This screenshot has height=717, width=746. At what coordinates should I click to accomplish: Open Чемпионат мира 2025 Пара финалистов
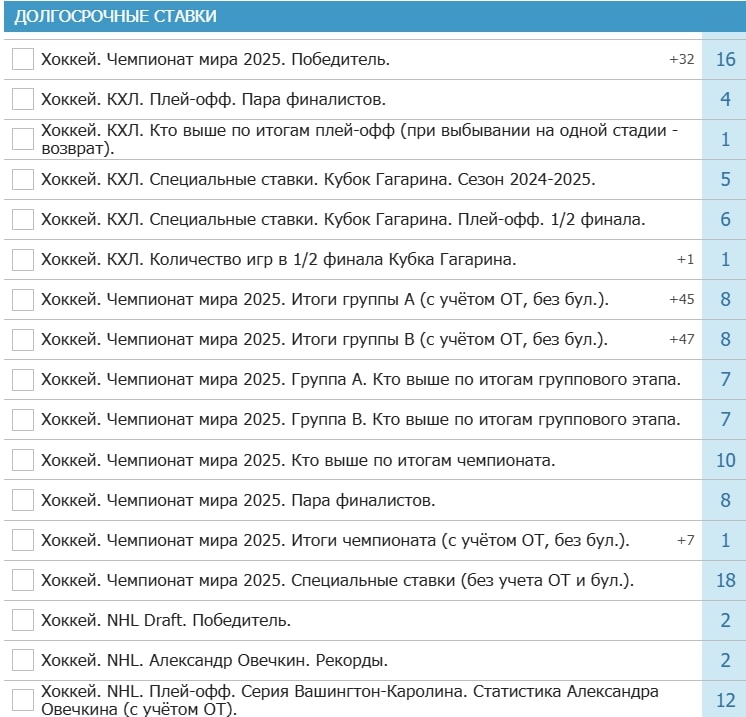(x=238, y=500)
